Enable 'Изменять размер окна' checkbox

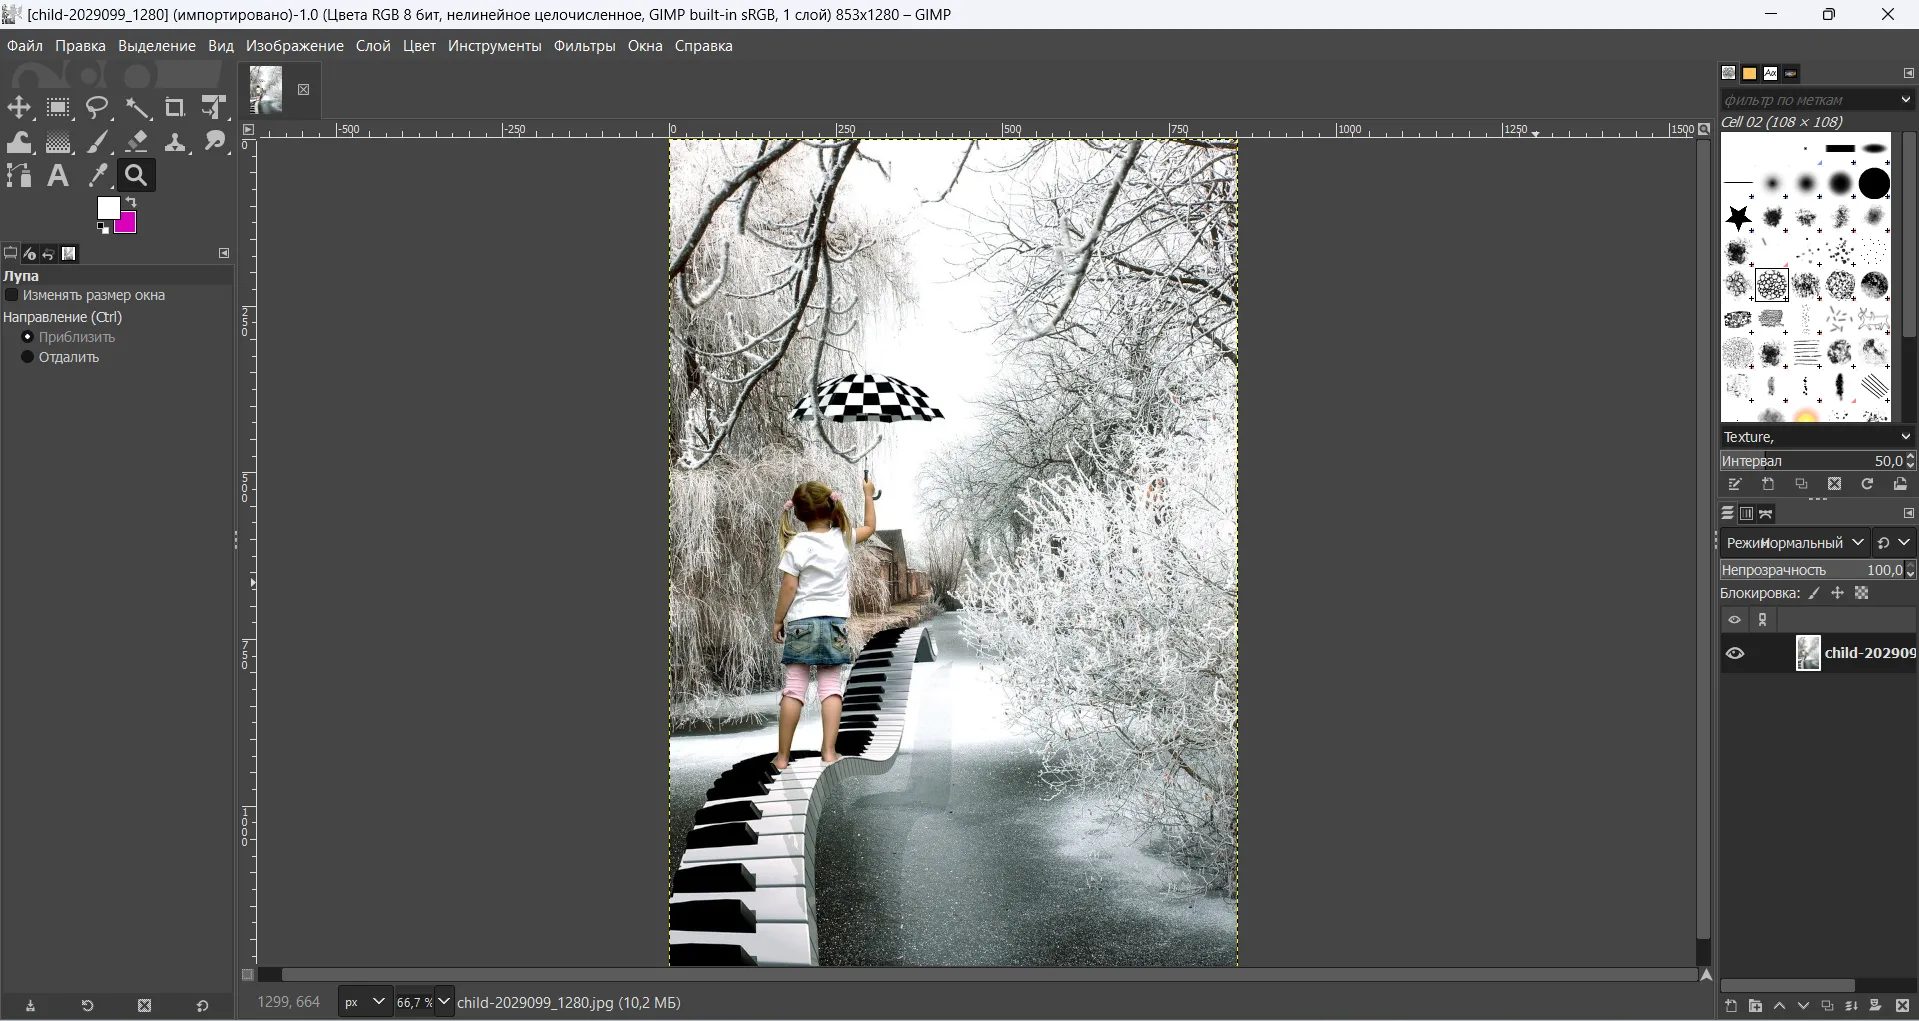click(12, 296)
